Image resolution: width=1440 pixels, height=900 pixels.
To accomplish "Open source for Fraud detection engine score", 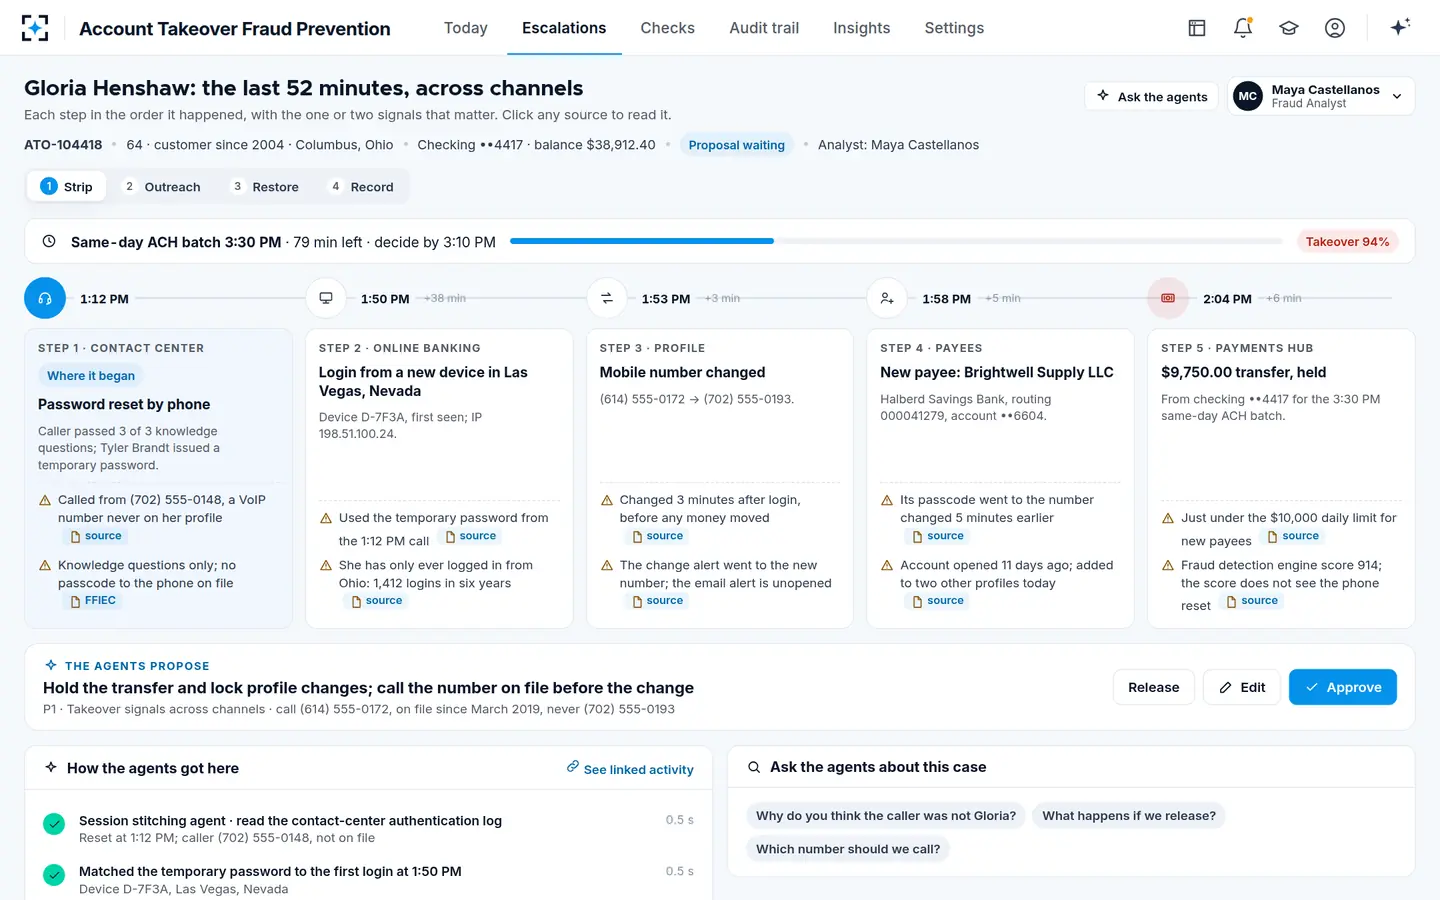I will click(1252, 601).
